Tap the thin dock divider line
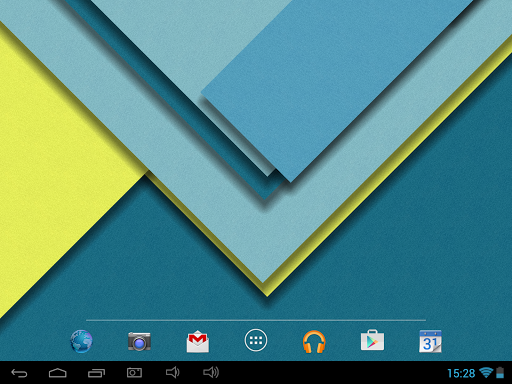Viewport: 512px width, 384px height. coord(256,320)
